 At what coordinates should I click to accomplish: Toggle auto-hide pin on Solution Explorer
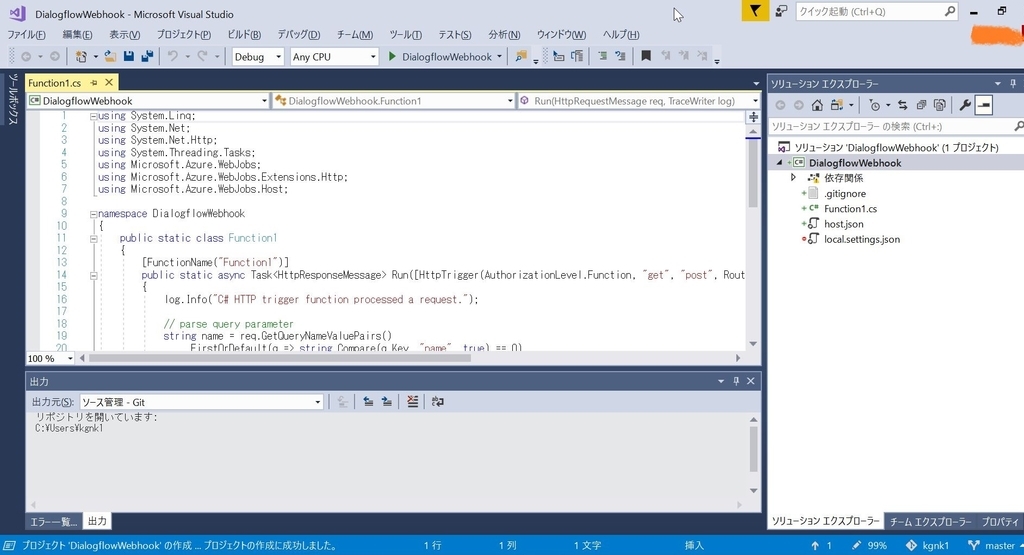(x=1013, y=84)
